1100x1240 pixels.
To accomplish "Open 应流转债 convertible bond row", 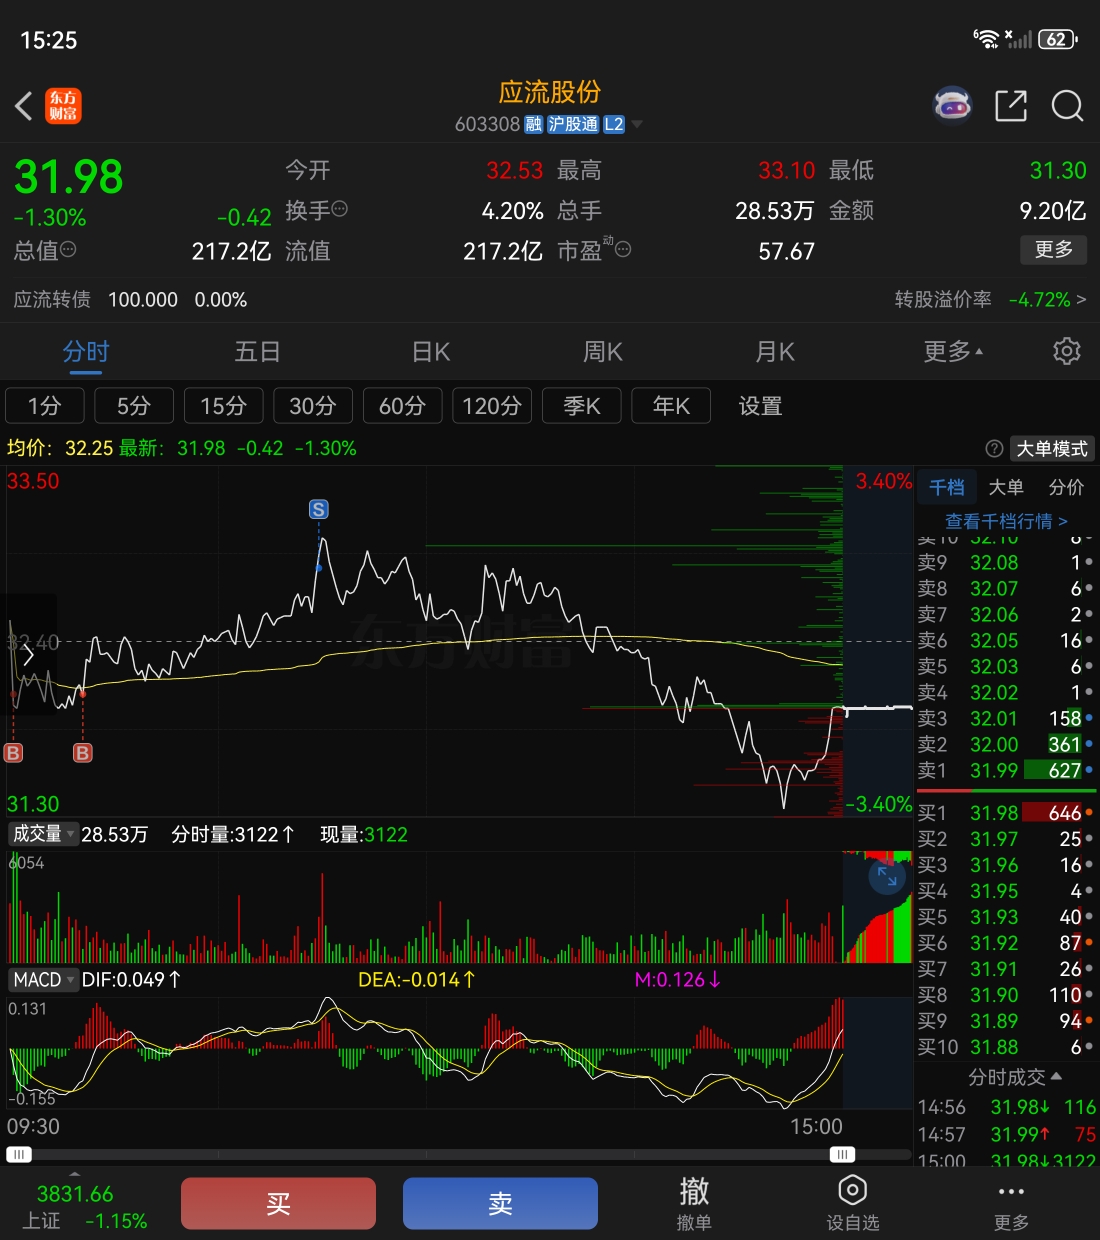I will coord(130,299).
